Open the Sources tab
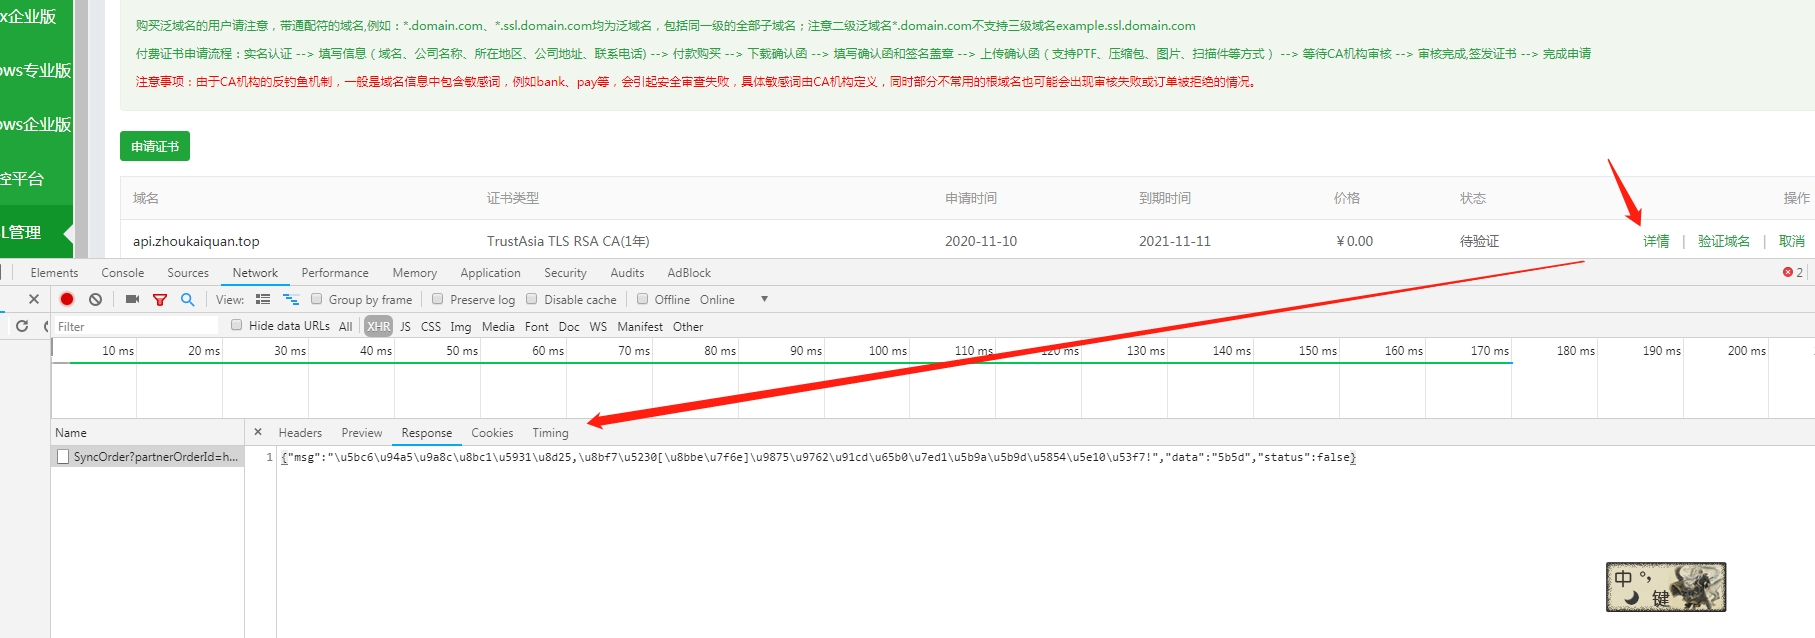1815x638 pixels. click(x=188, y=272)
